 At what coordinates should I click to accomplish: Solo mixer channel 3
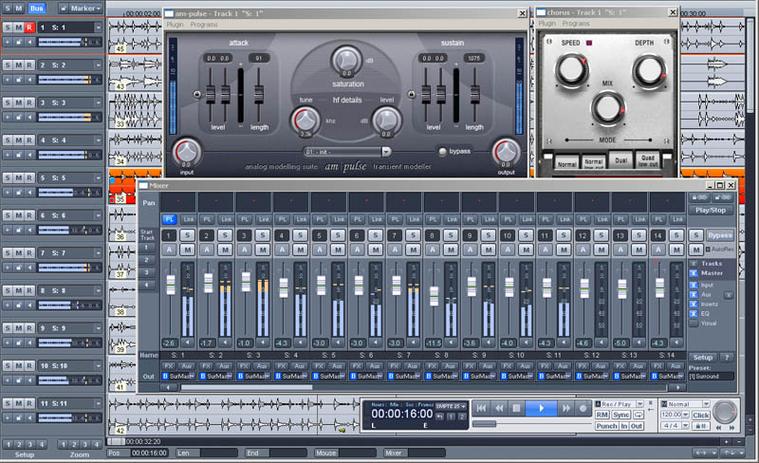point(262,236)
